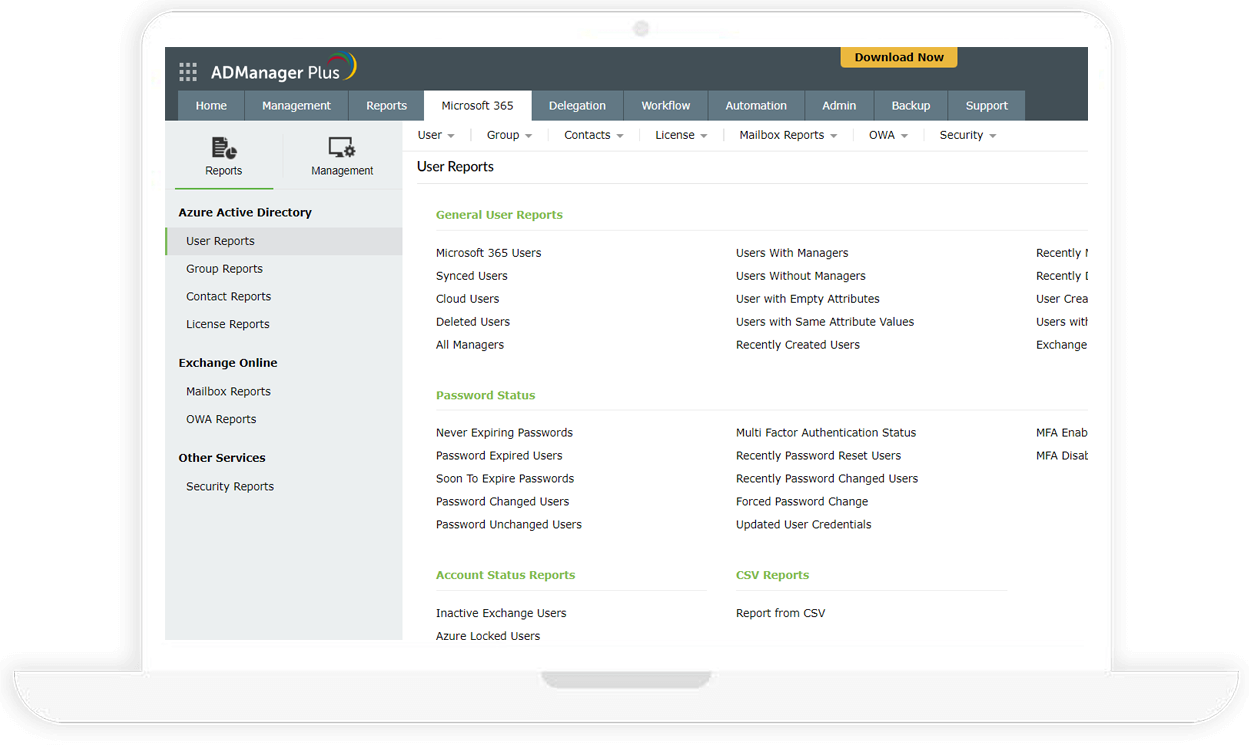The image size is (1249, 746).
Task: Click the Exchange Online sidebar heading
Action: point(228,363)
